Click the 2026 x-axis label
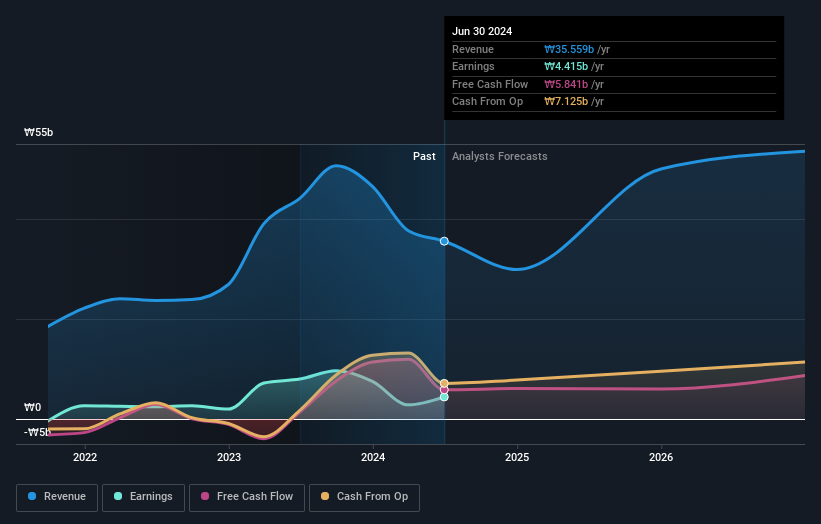Viewport: 821px width, 524px height. [661, 457]
